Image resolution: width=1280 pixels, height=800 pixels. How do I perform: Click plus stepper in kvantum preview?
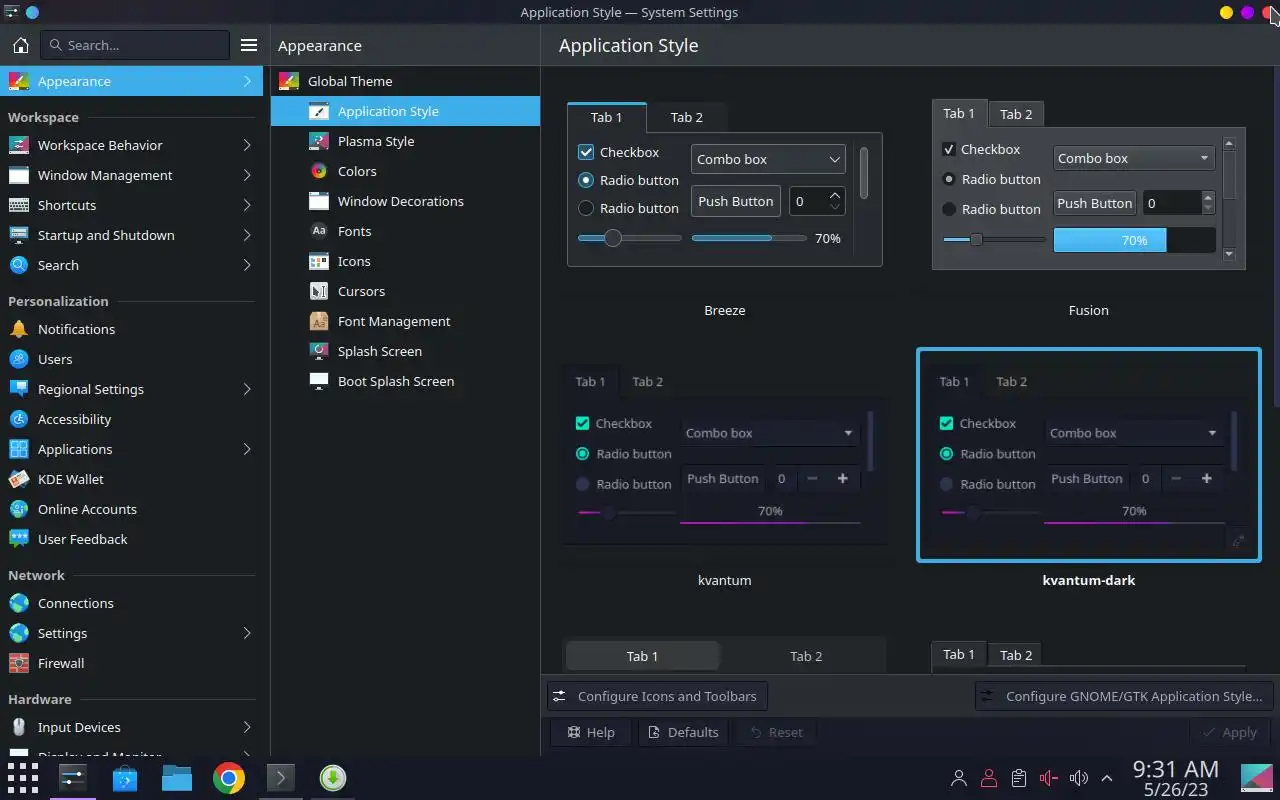(842, 478)
